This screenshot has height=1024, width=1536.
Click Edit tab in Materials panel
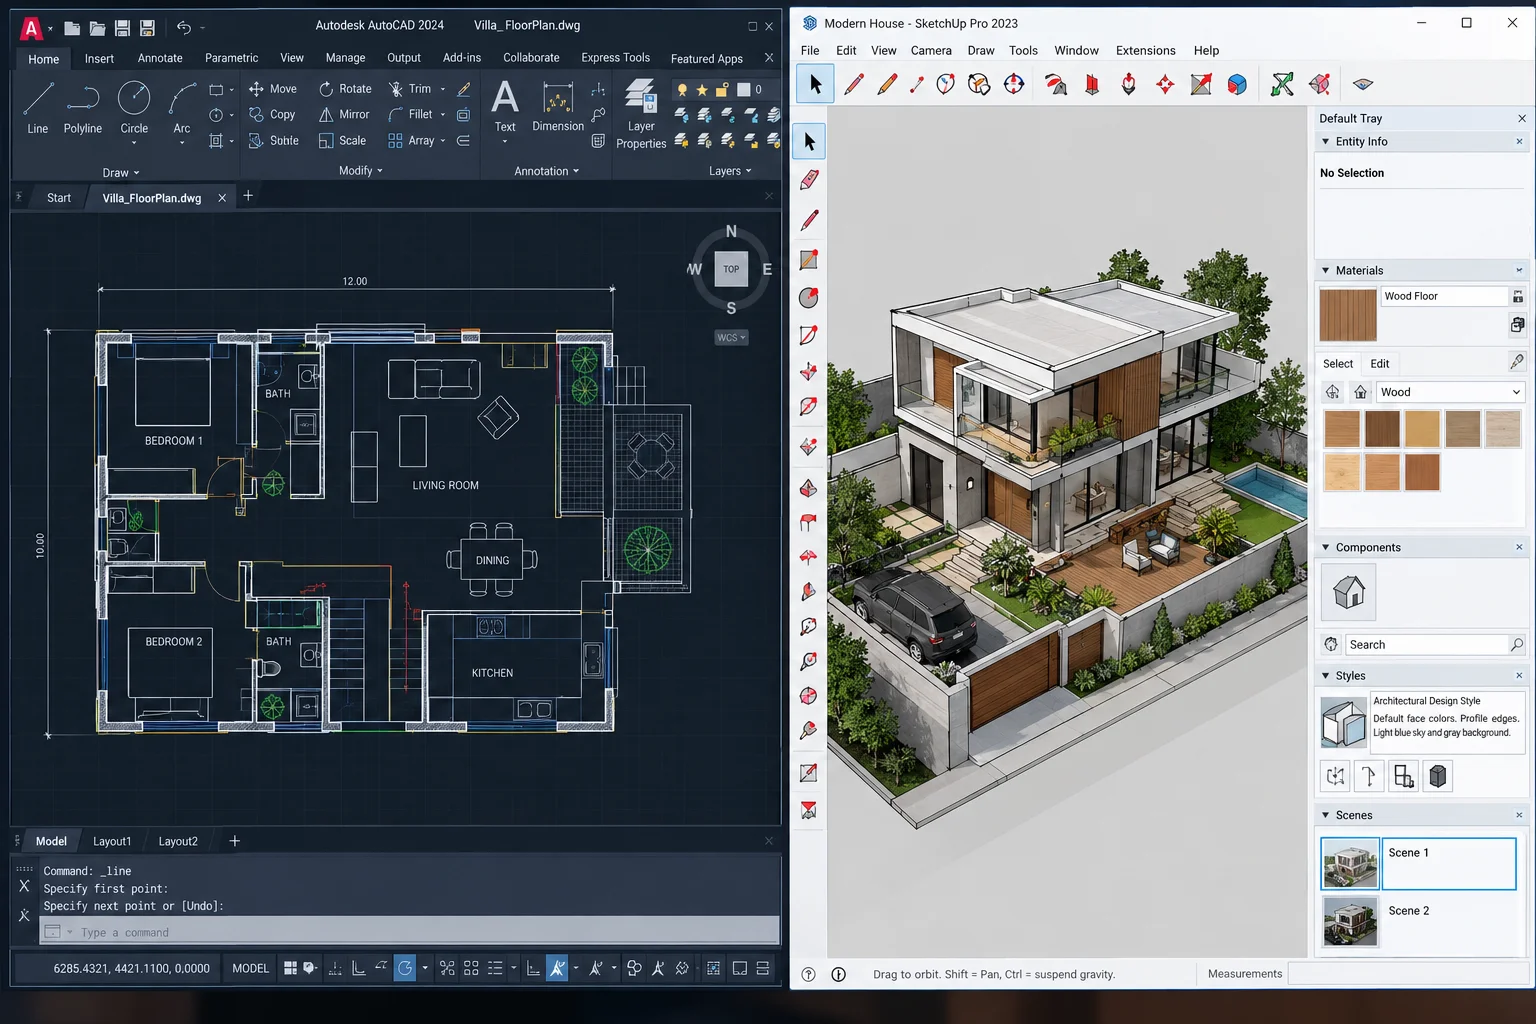click(x=1380, y=364)
